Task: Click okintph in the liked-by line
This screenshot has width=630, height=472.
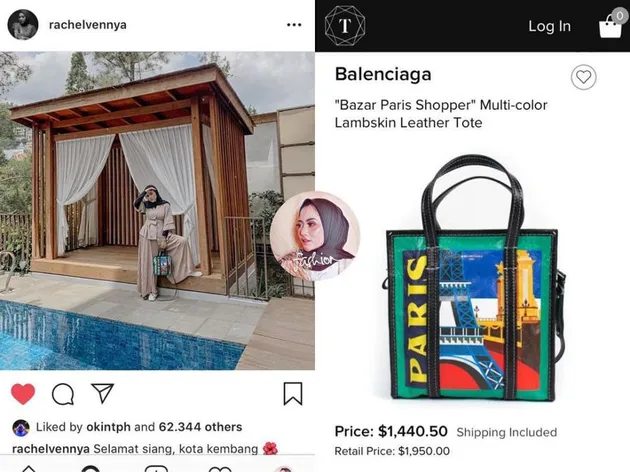Action: pyautogui.click(x=108, y=427)
